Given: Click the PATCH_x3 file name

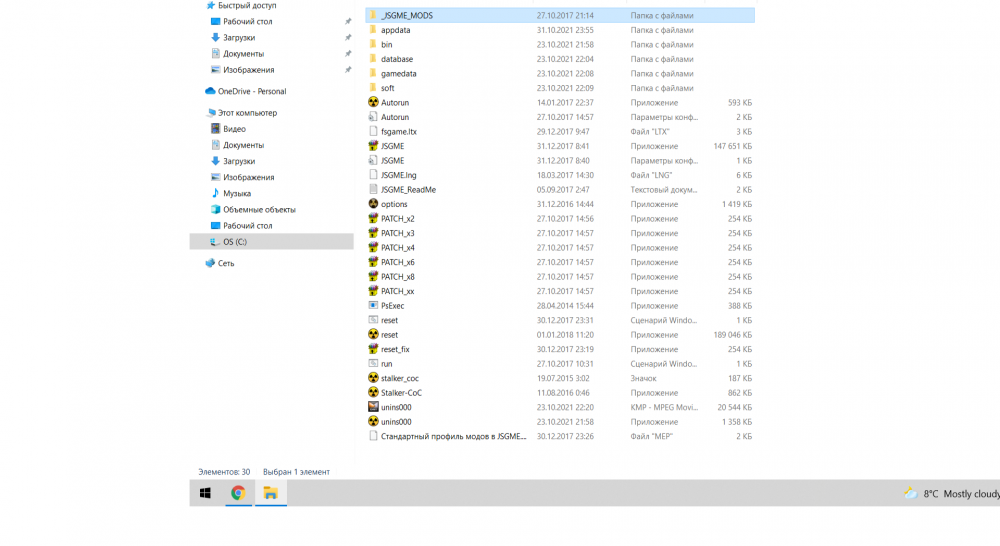Looking at the screenshot, I should pos(397,233).
